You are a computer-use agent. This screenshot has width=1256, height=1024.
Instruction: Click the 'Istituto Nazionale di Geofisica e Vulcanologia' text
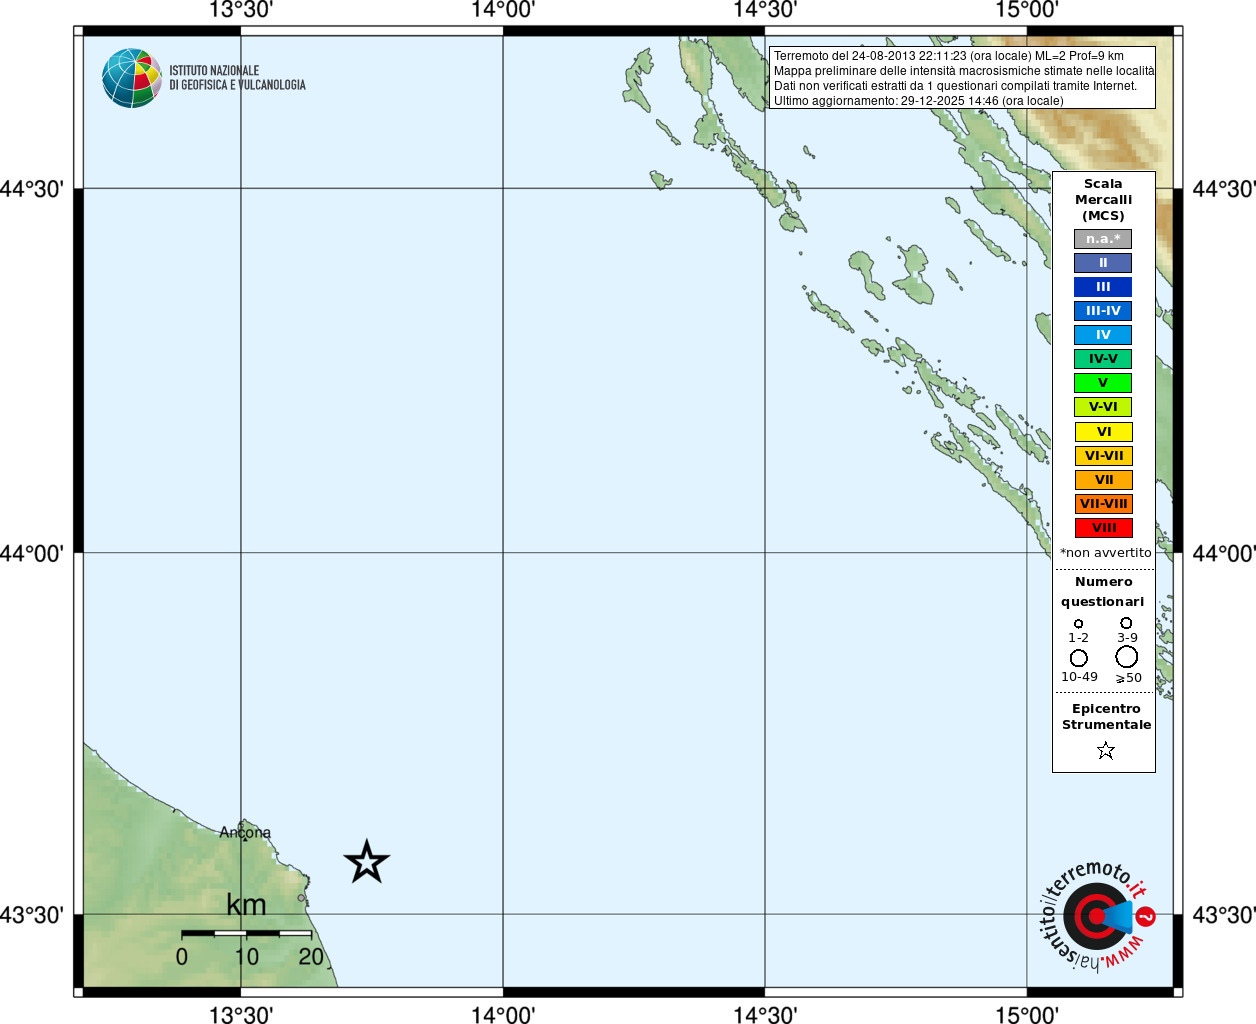coord(237,78)
